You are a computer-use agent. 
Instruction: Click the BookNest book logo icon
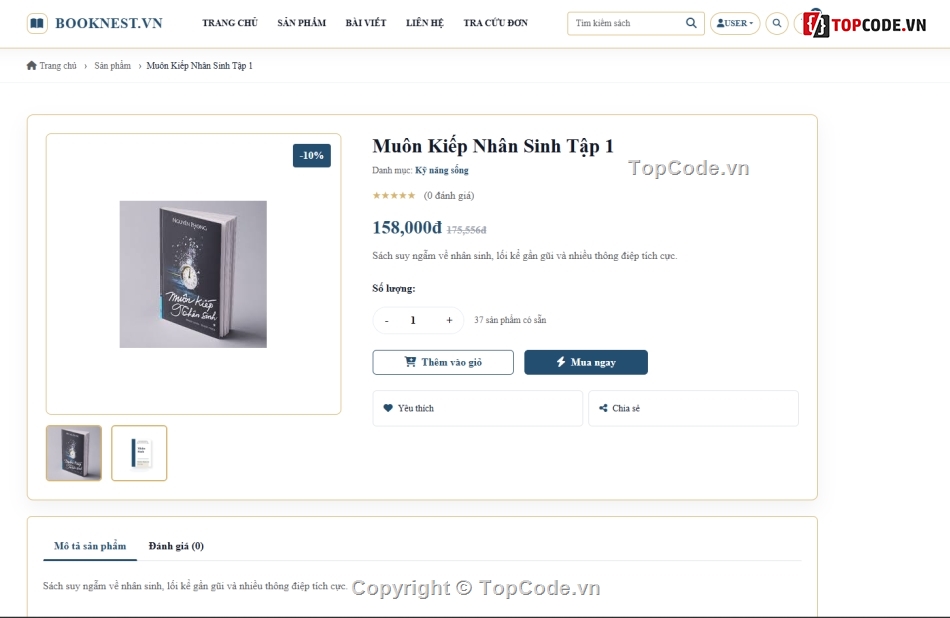(x=37, y=23)
